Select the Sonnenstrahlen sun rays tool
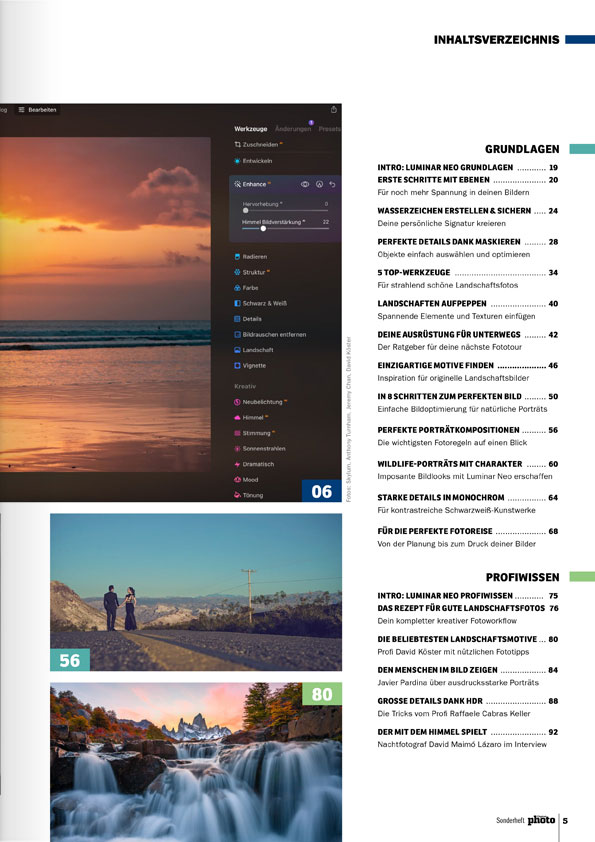595x842 pixels. 259,448
